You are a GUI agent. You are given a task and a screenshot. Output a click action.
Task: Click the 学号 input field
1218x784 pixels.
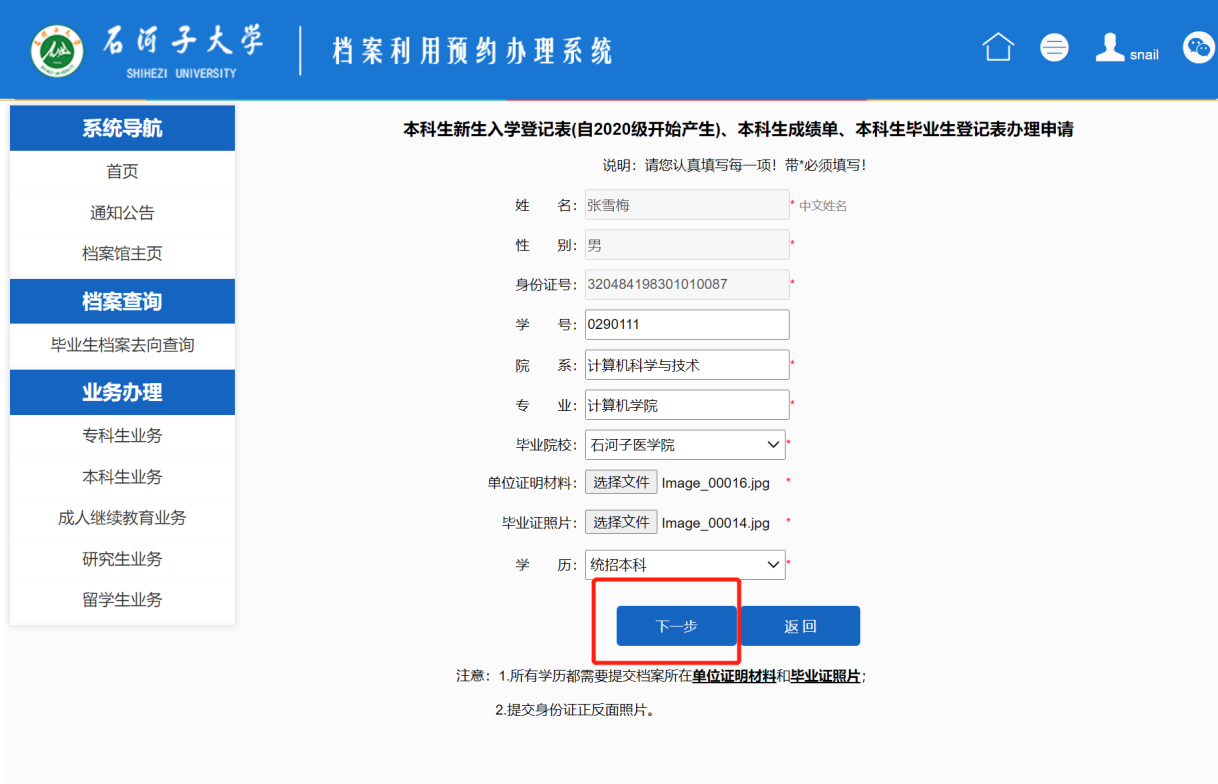(687, 325)
